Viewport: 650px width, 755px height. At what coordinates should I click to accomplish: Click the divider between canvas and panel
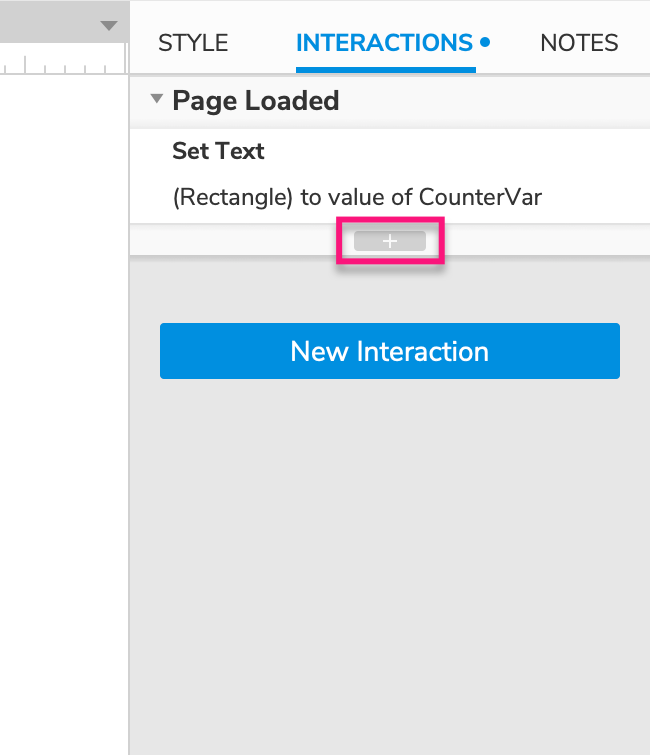click(x=129, y=400)
